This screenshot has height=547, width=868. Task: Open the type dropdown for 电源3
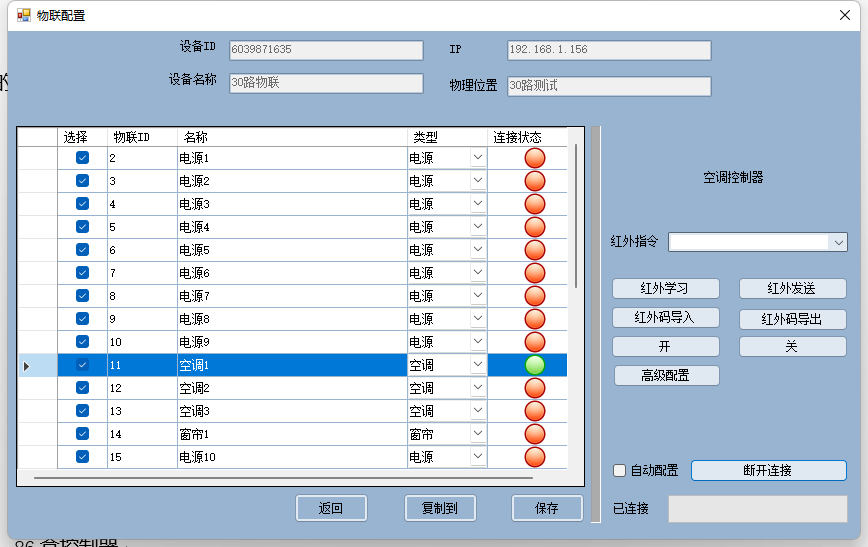[478, 204]
